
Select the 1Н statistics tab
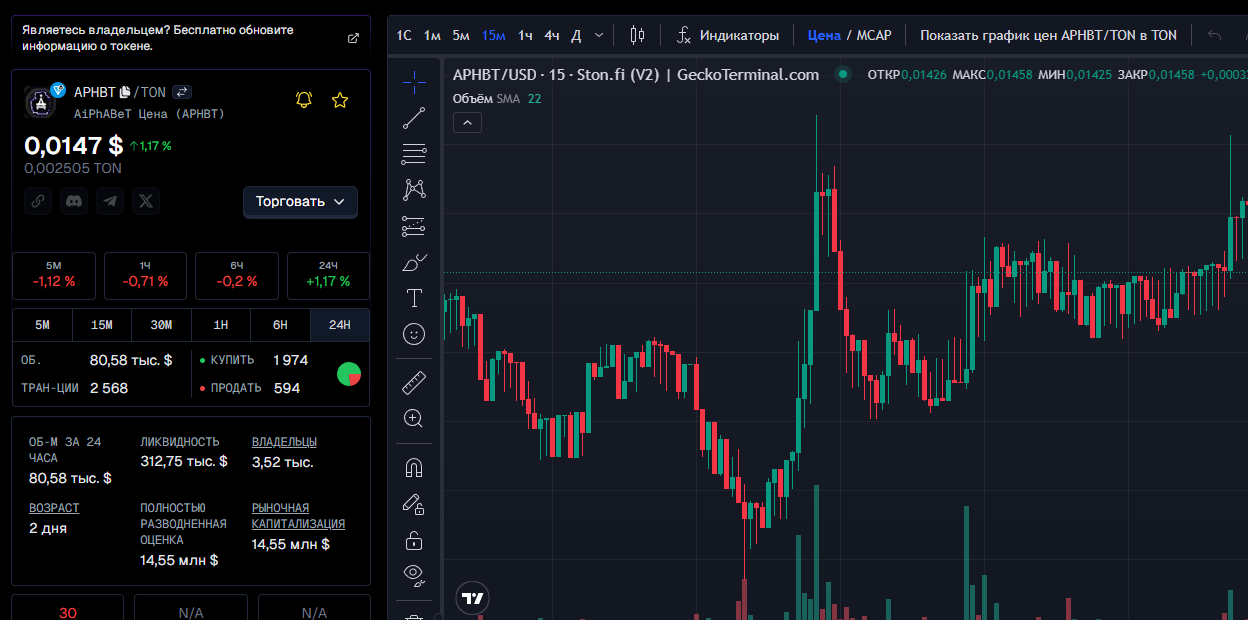click(x=221, y=325)
